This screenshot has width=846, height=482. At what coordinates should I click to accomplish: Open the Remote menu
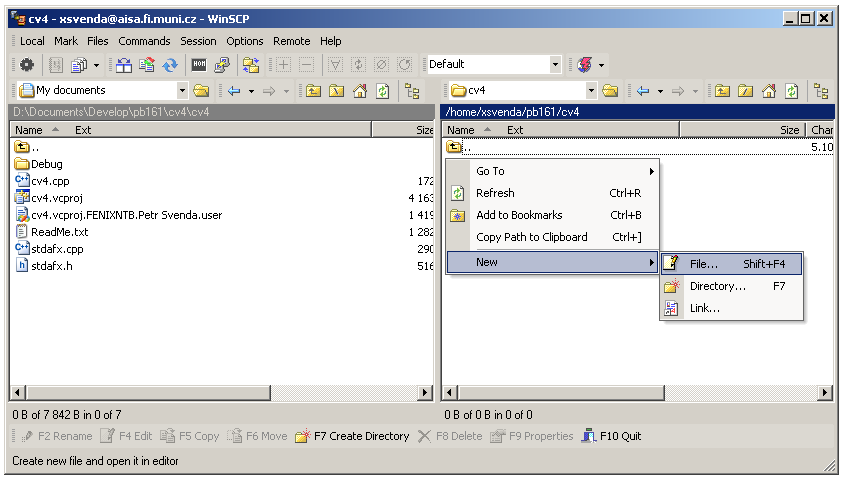(x=291, y=41)
